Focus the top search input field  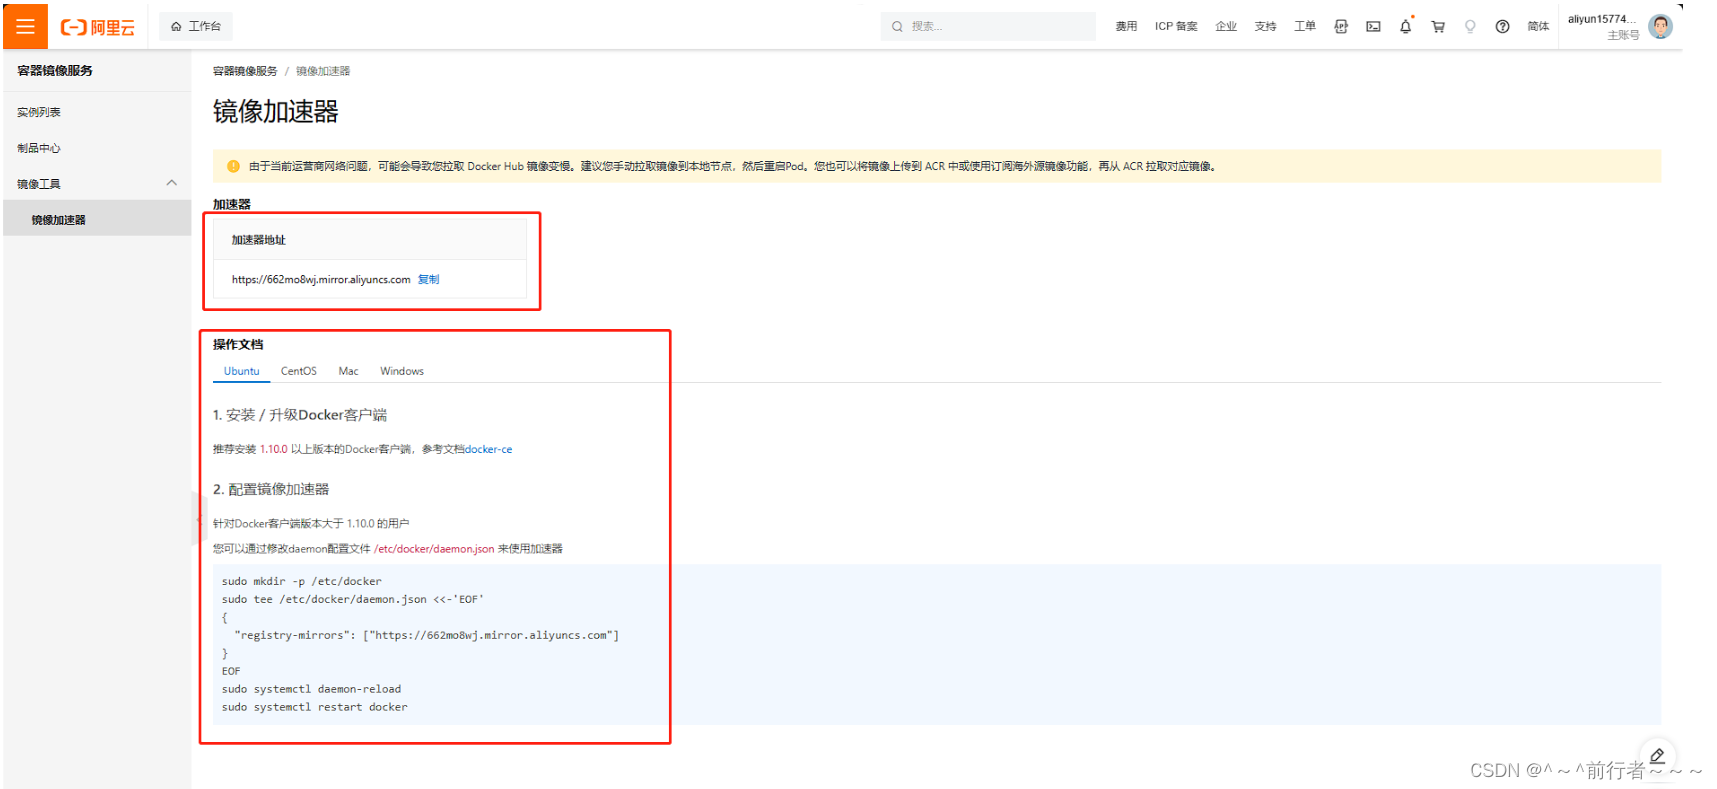click(x=988, y=26)
